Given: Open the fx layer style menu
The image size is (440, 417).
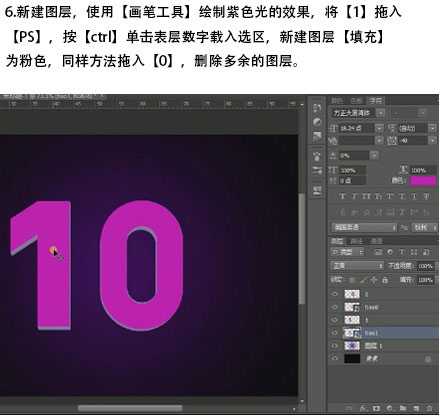Looking at the screenshot, I should coord(363,408).
